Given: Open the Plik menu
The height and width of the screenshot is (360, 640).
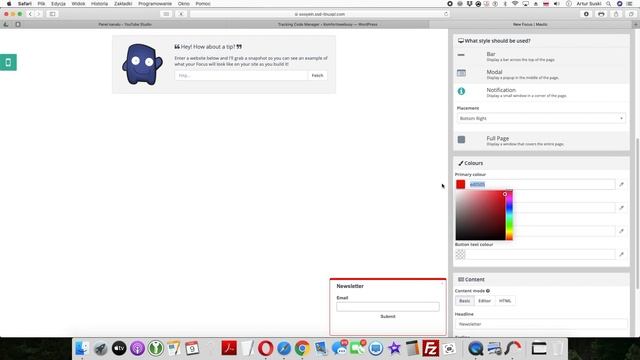Looking at the screenshot, I should [x=41, y=4].
